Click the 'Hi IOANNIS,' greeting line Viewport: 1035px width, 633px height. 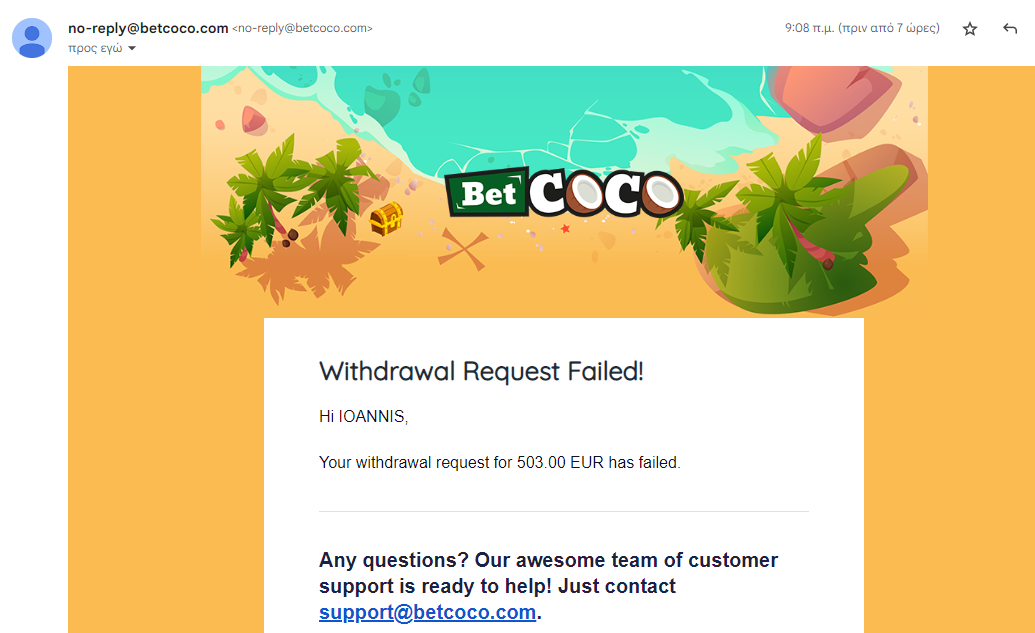(x=364, y=417)
